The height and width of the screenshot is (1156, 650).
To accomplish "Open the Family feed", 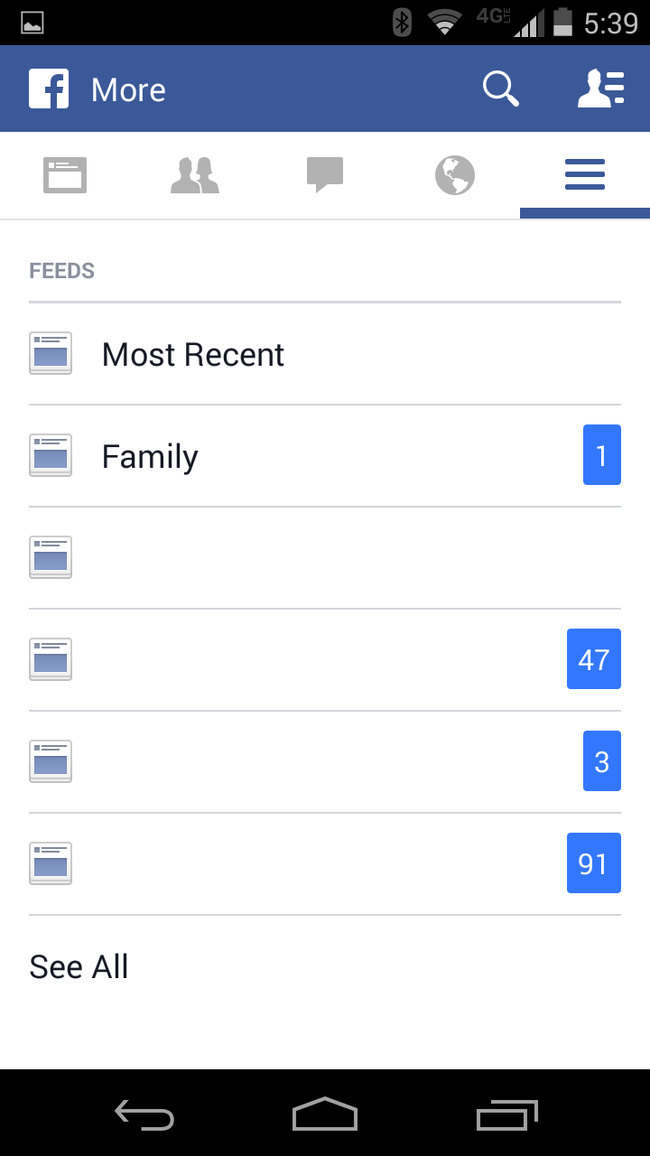I will pos(149,455).
